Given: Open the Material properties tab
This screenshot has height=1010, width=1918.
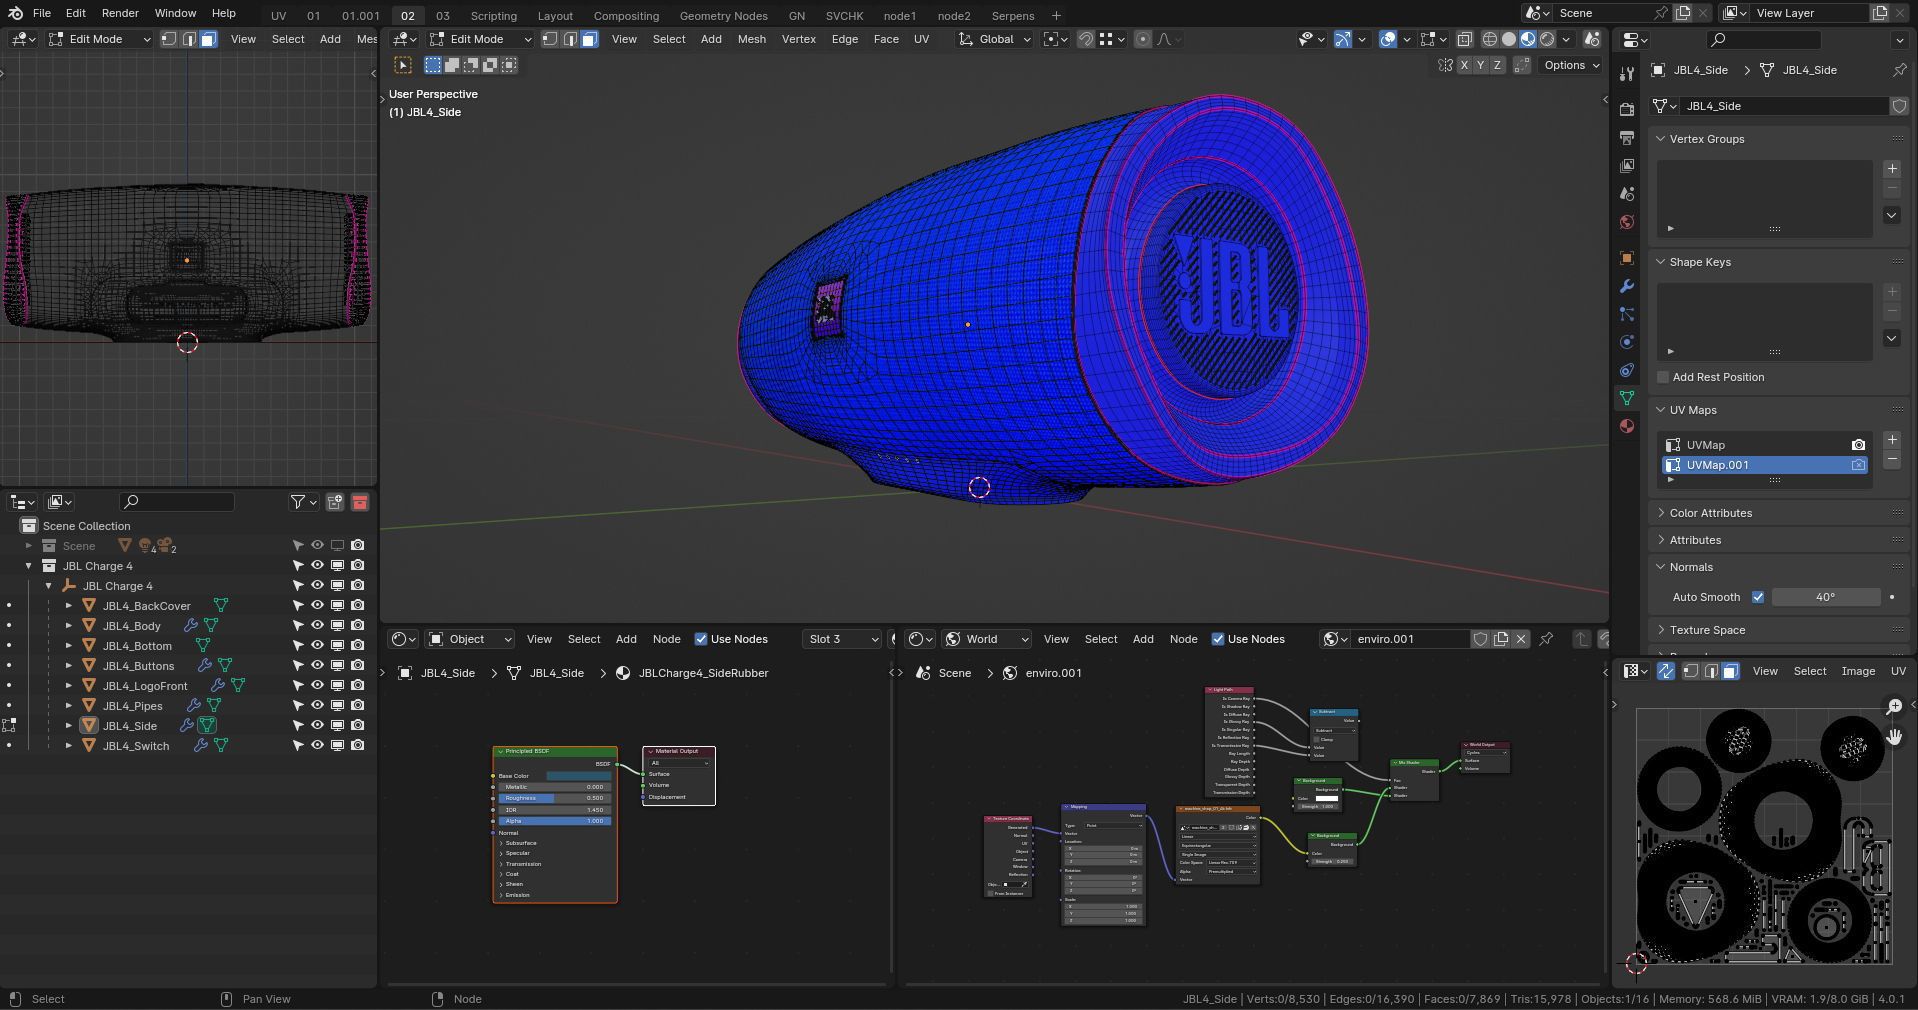Looking at the screenshot, I should 1627,426.
